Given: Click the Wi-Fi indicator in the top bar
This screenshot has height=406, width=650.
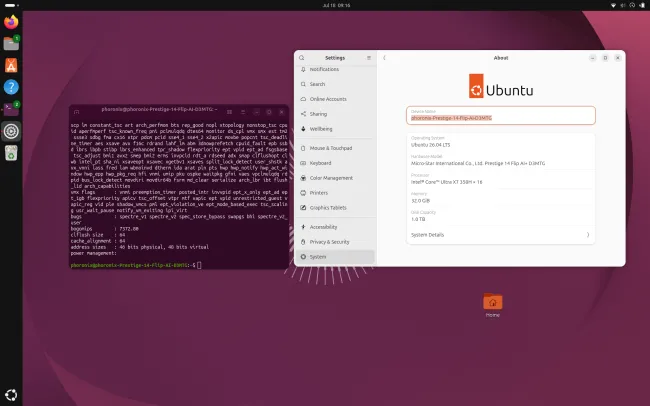Looking at the screenshot, I should [614, 5].
